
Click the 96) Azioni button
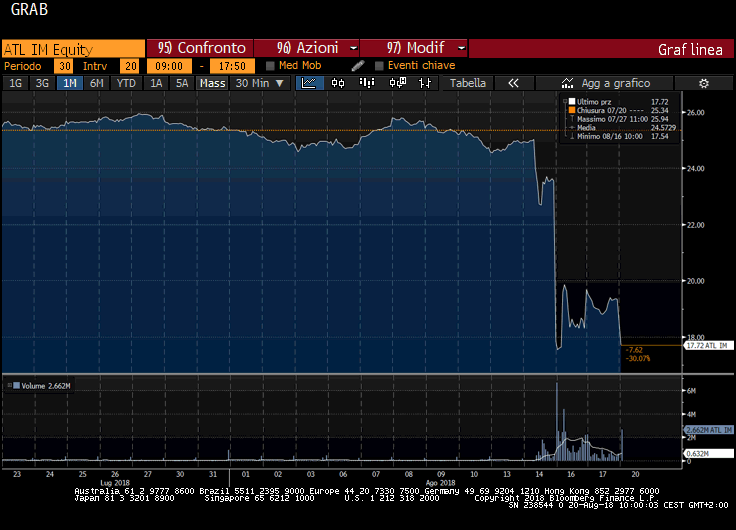click(307, 48)
